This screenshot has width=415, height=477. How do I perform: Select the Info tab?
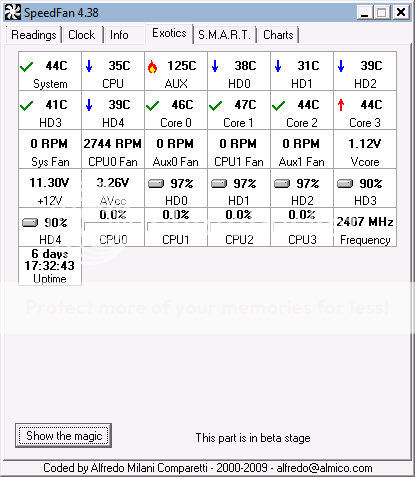coord(119,35)
